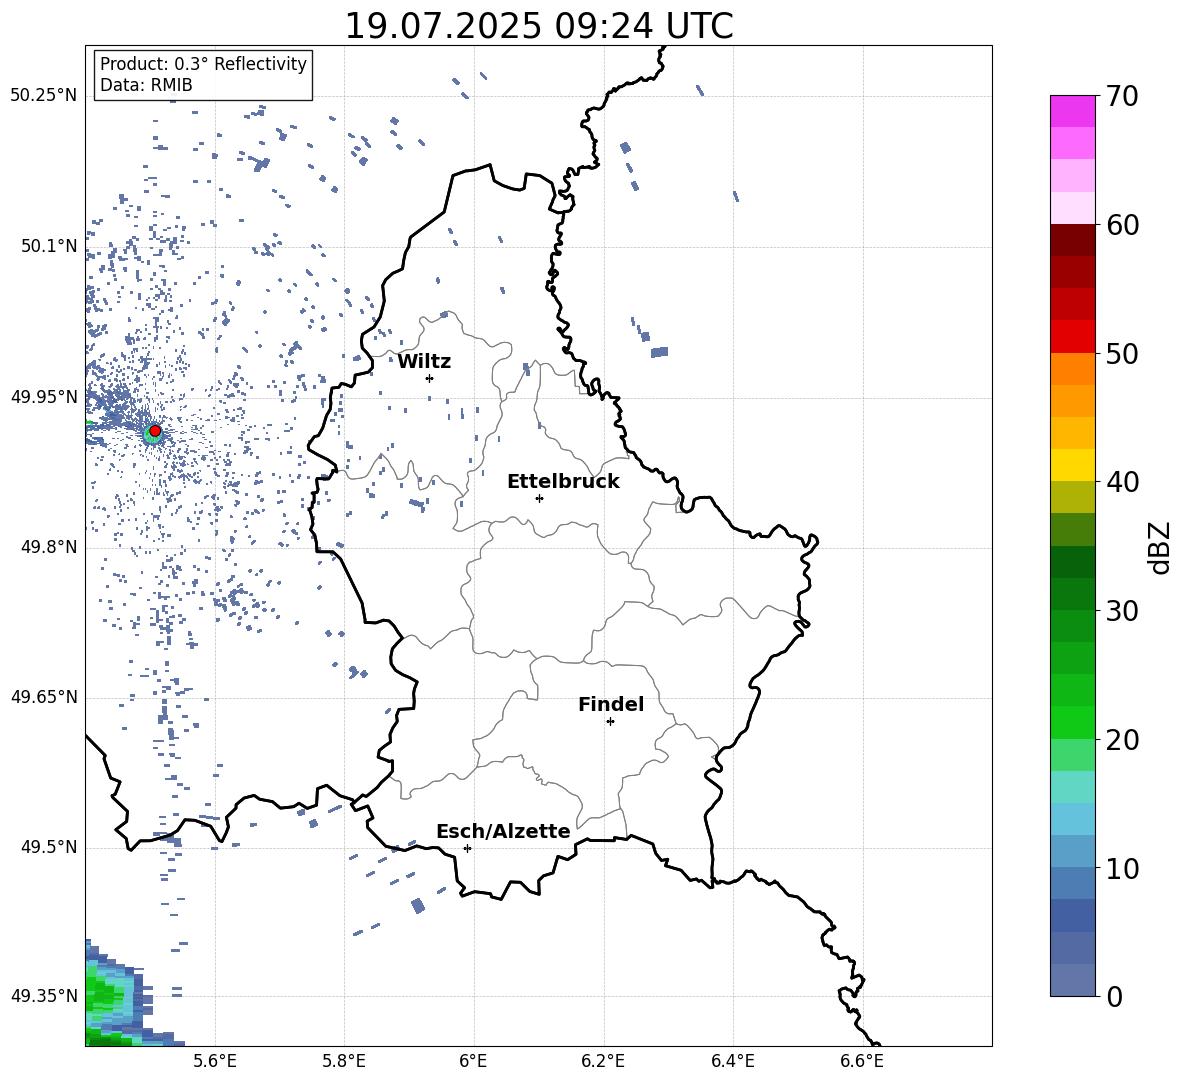Select the Wiltz city label
The width and height of the screenshot is (1184, 1081).
(424, 362)
